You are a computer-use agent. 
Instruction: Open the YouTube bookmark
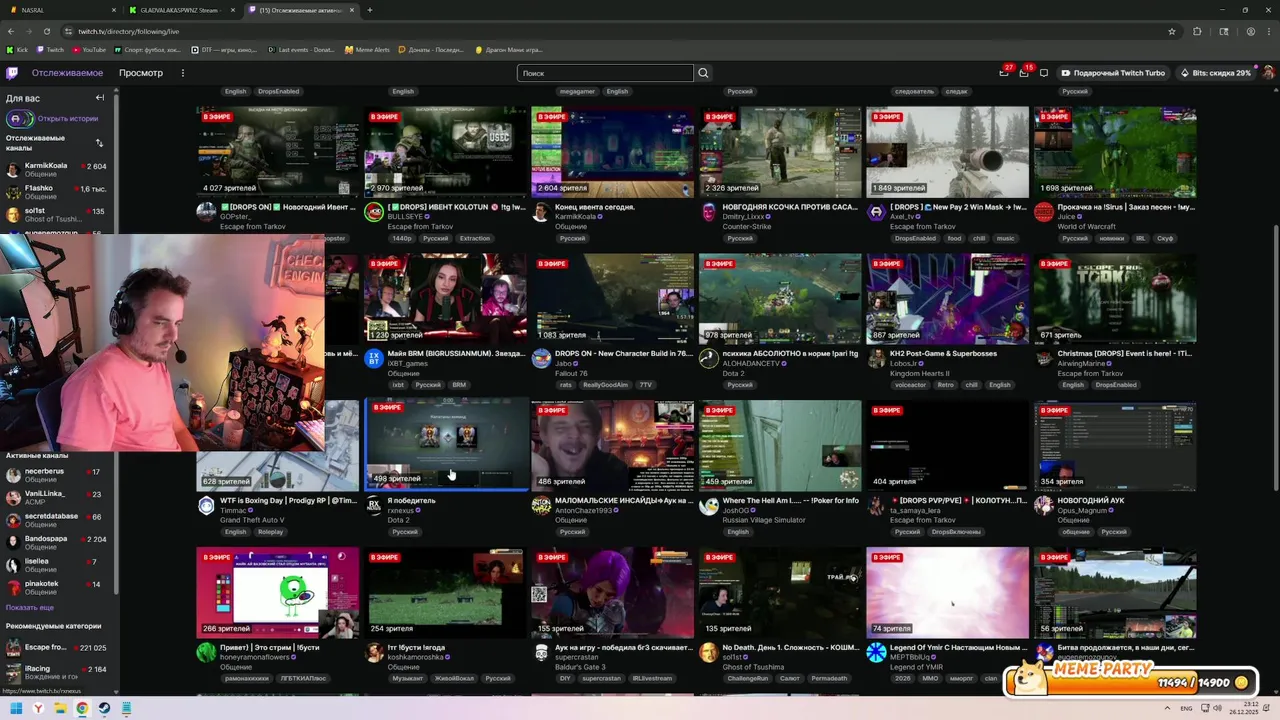coord(89,49)
